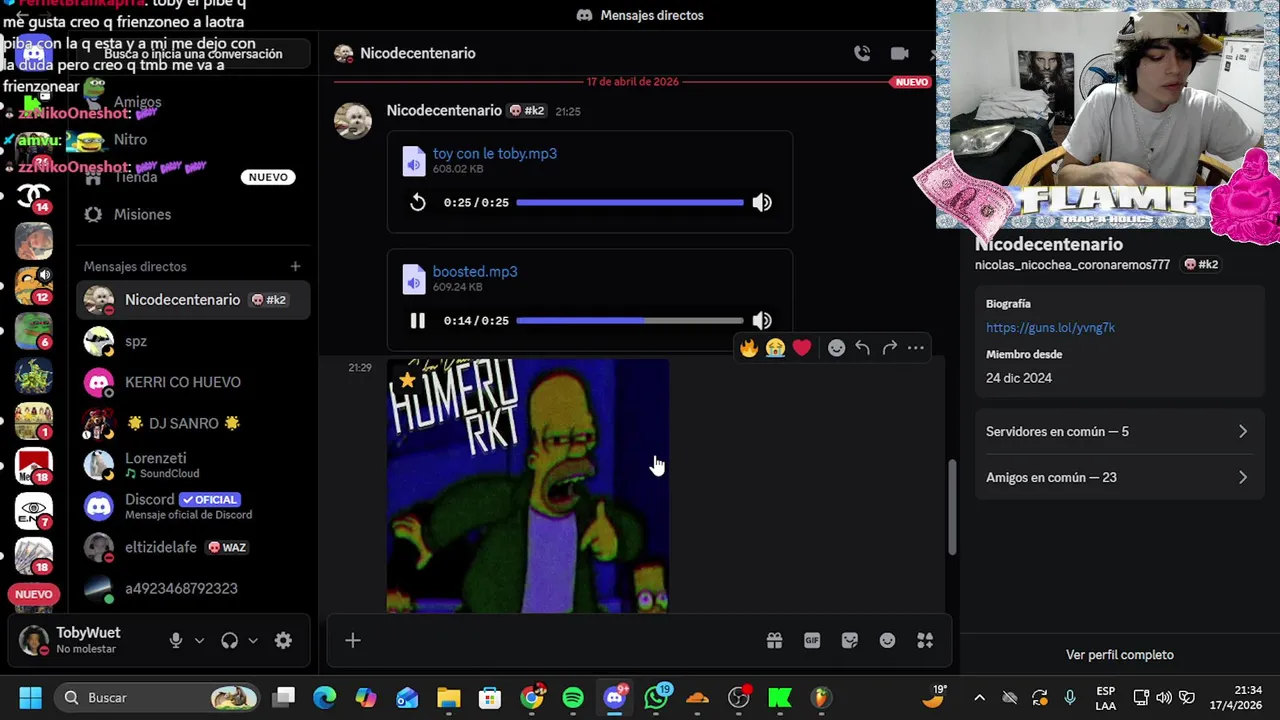
Task: Start a voice call with Nicodecentenario
Action: tap(862, 54)
